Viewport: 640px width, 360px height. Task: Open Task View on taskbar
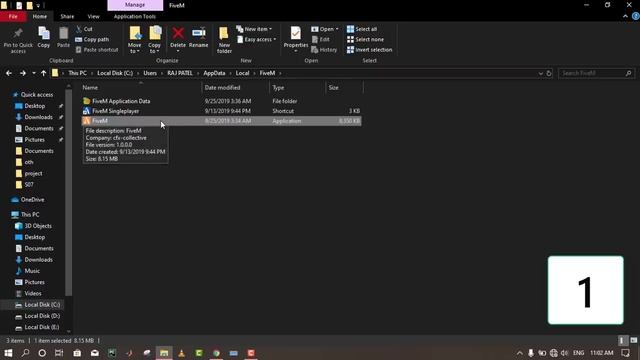click(x=59, y=353)
